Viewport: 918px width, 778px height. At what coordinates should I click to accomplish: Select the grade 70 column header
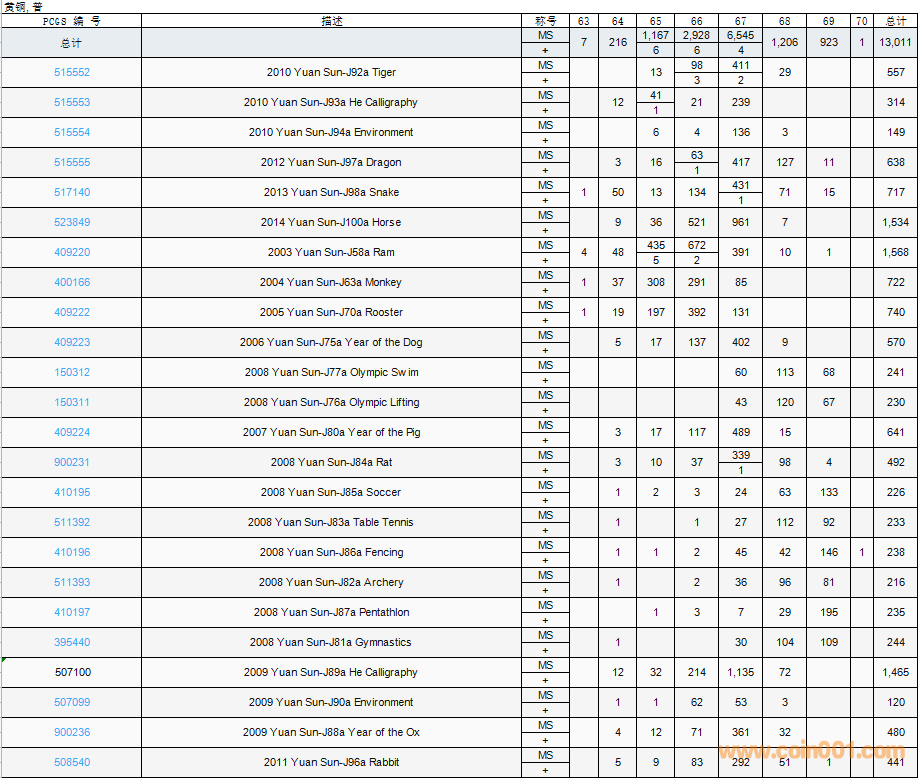[861, 21]
